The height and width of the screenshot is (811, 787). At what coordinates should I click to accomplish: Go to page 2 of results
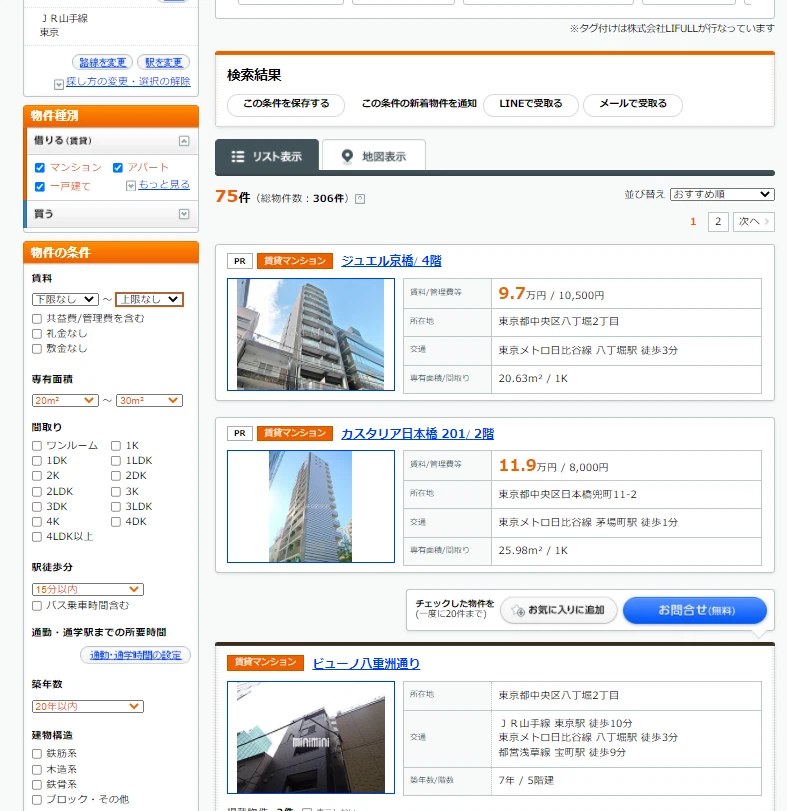pyautogui.click(x=718, y=221)
